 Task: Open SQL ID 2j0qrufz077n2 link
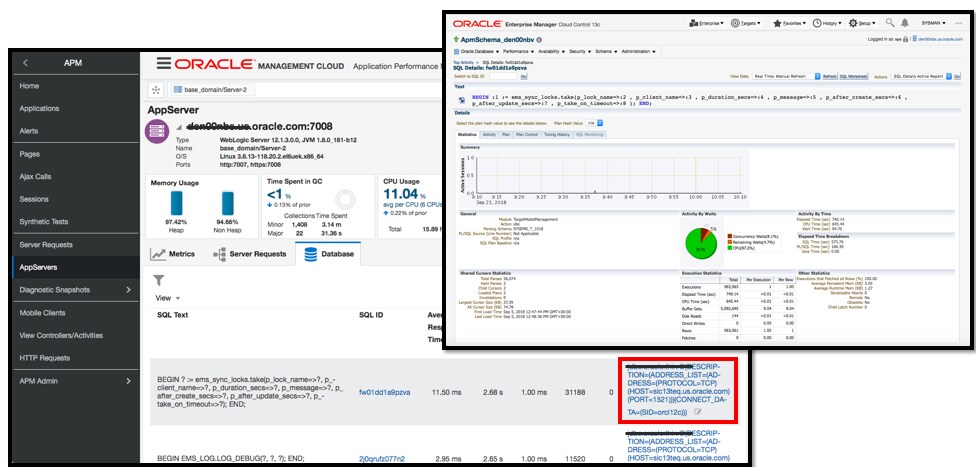(382, 459)
